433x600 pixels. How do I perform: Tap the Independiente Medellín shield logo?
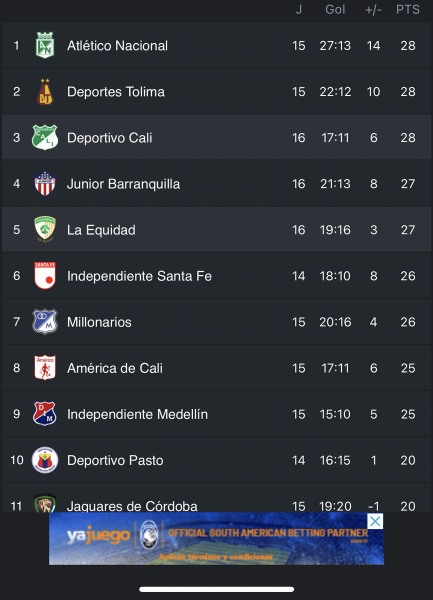pos(45,414)
